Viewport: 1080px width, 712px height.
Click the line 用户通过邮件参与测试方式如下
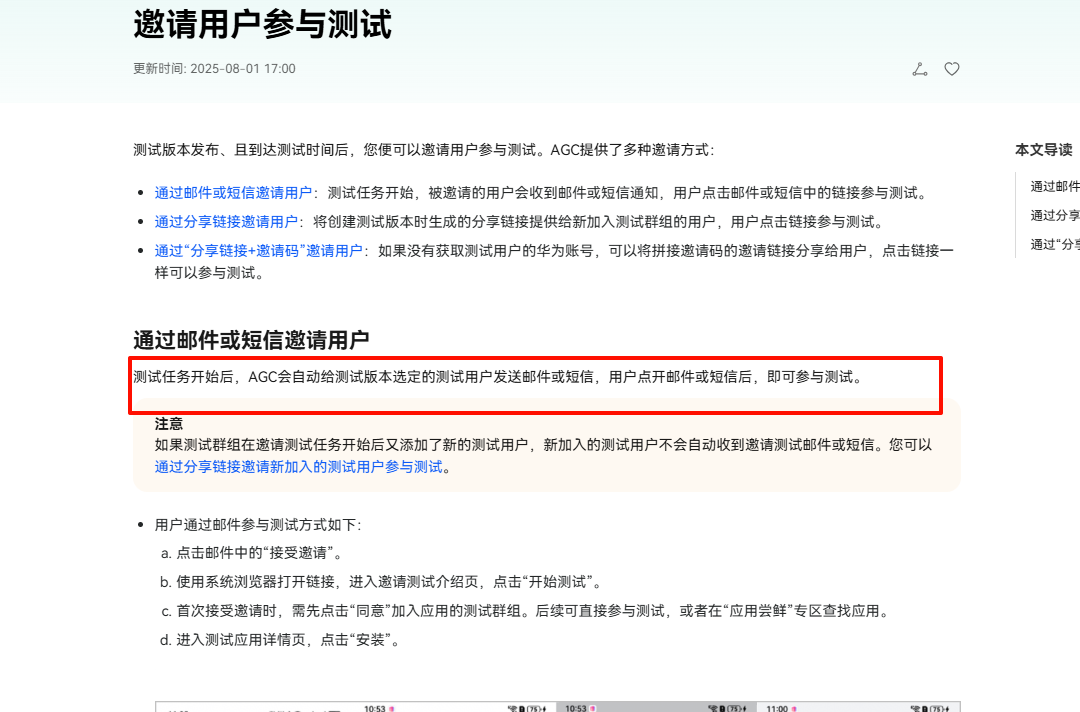click(x=258, y=525)
